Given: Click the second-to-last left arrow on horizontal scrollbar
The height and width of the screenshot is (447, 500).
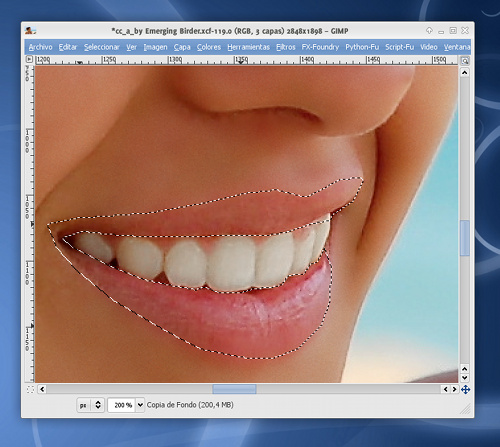Looking at the screenshot, I should tap(446, 389).
